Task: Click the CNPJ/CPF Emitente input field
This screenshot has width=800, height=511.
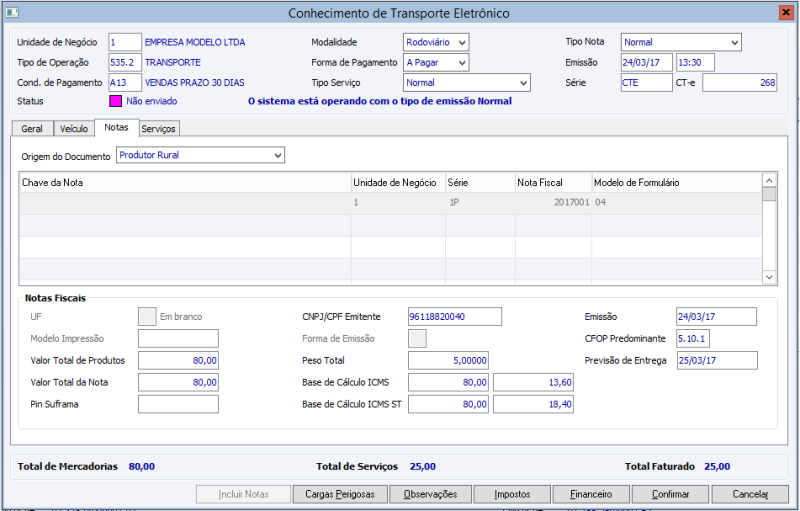Action: 454,316
